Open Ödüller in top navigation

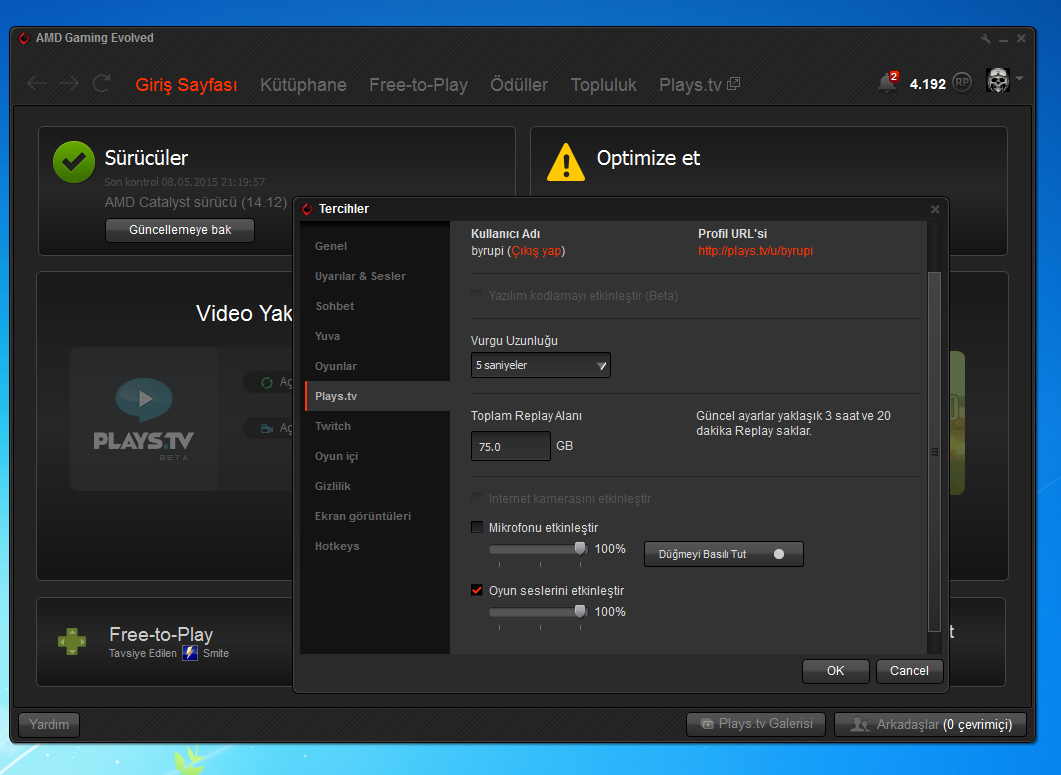[x=519, y=85]
